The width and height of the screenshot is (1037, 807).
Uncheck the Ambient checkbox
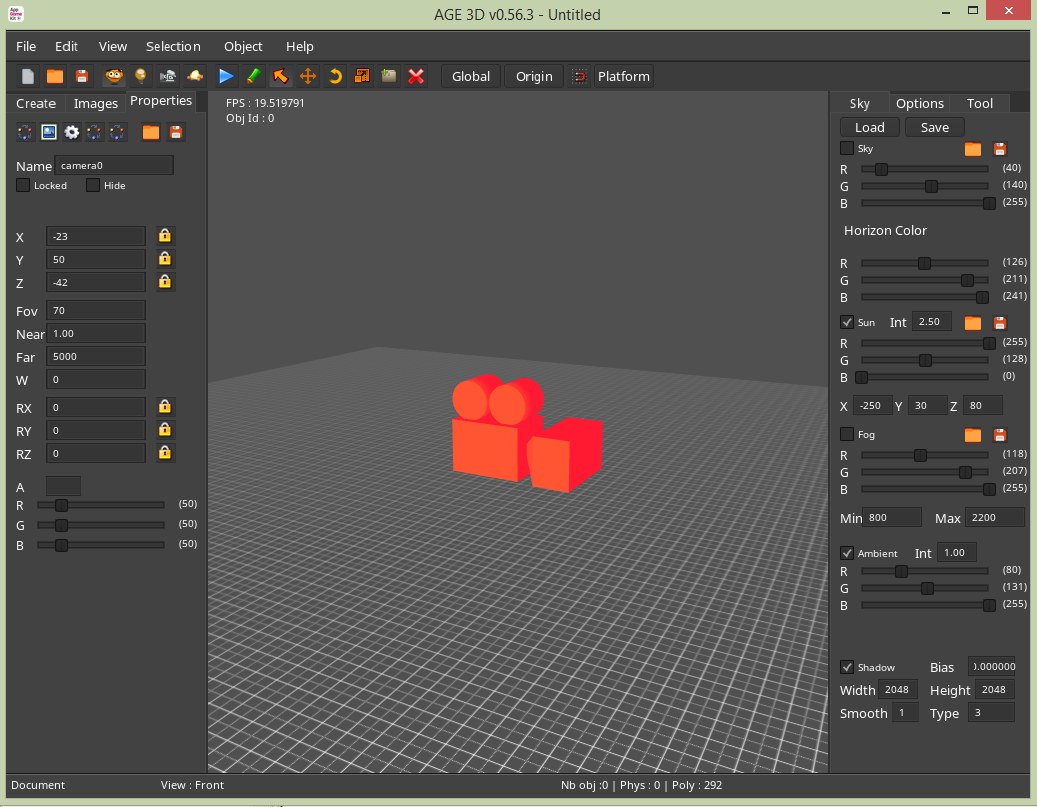click(x=847, y=553)
